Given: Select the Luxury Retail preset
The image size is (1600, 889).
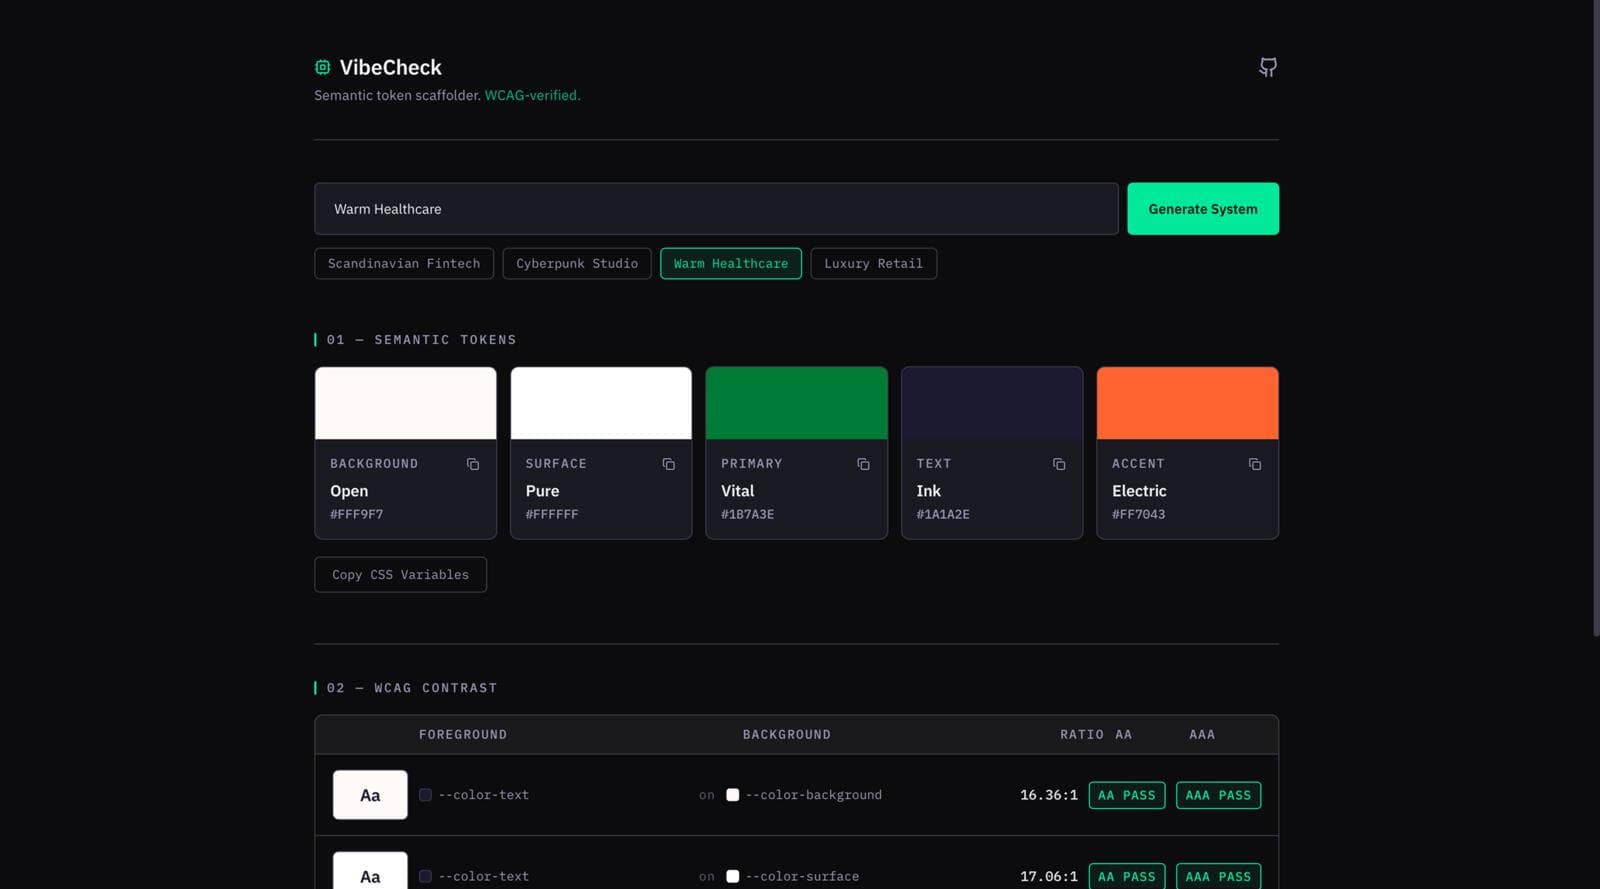Looking at the screenshot, I should point(873,263).
